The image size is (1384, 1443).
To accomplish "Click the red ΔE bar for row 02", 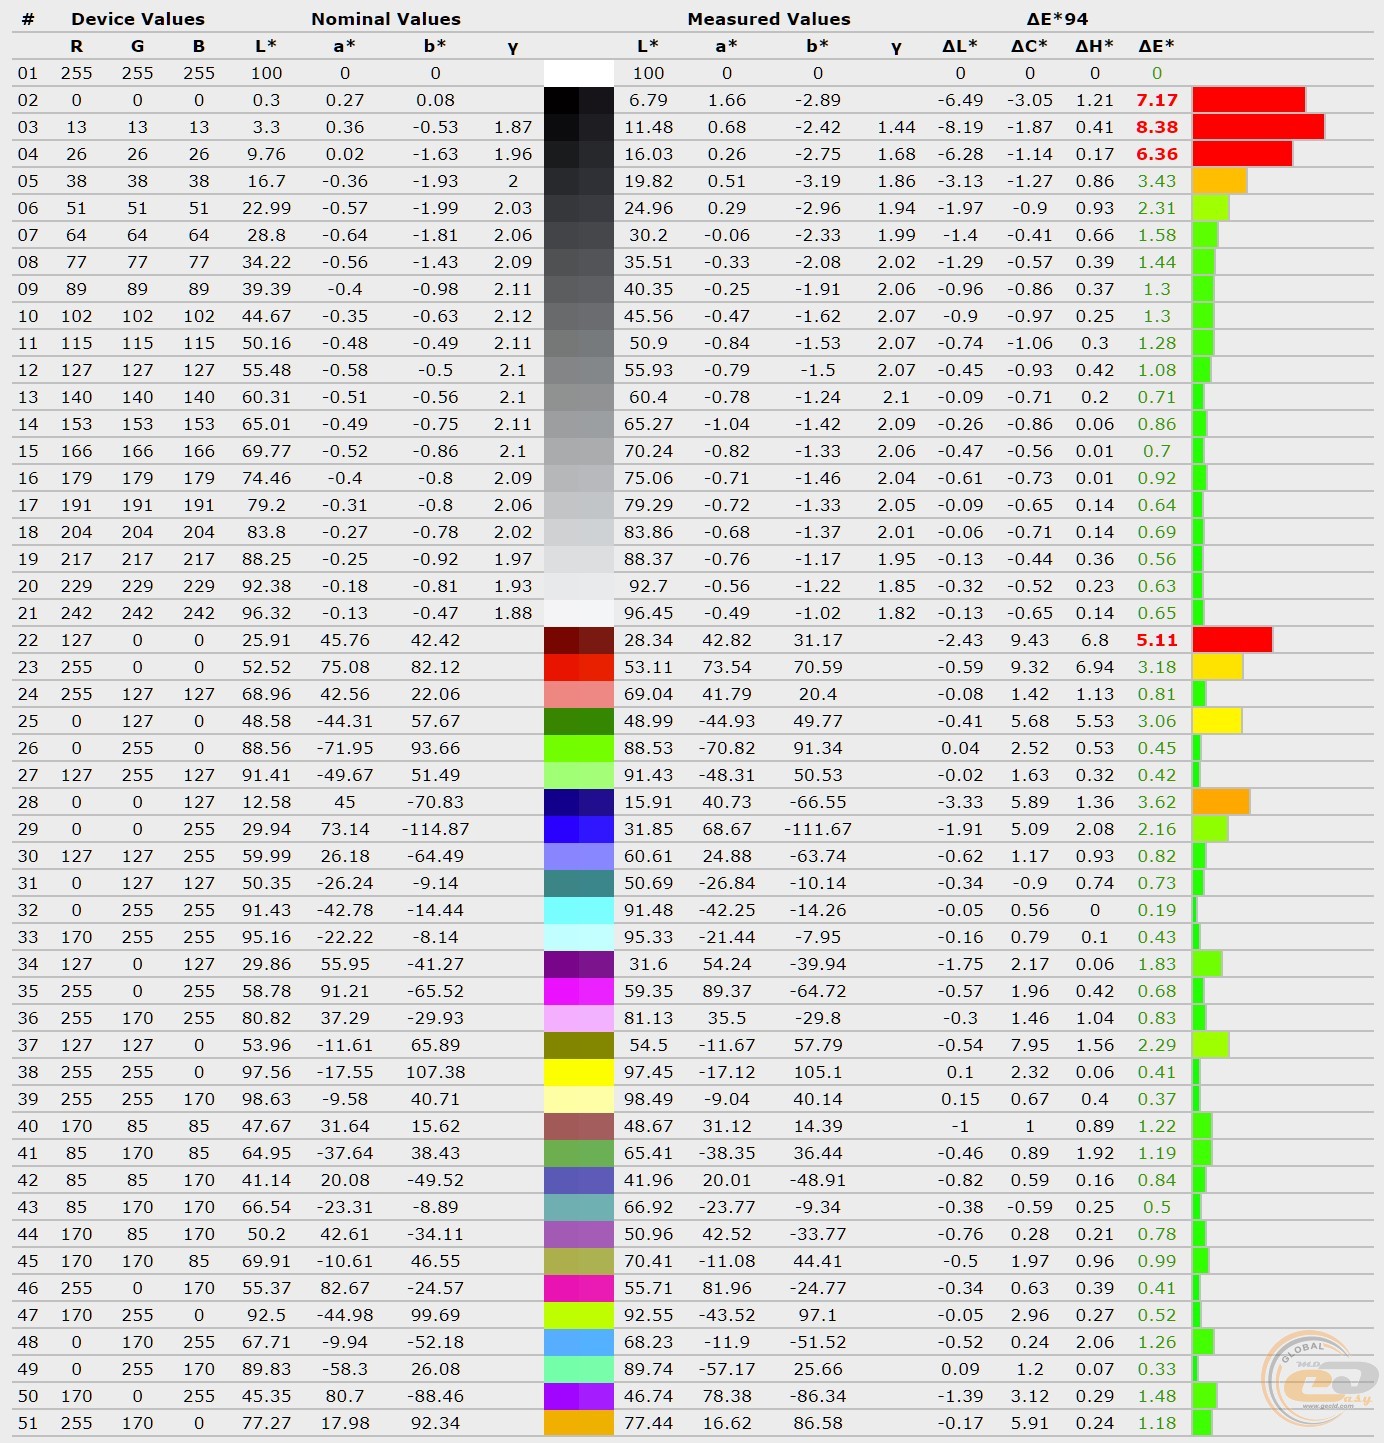I will (1249, 100).
